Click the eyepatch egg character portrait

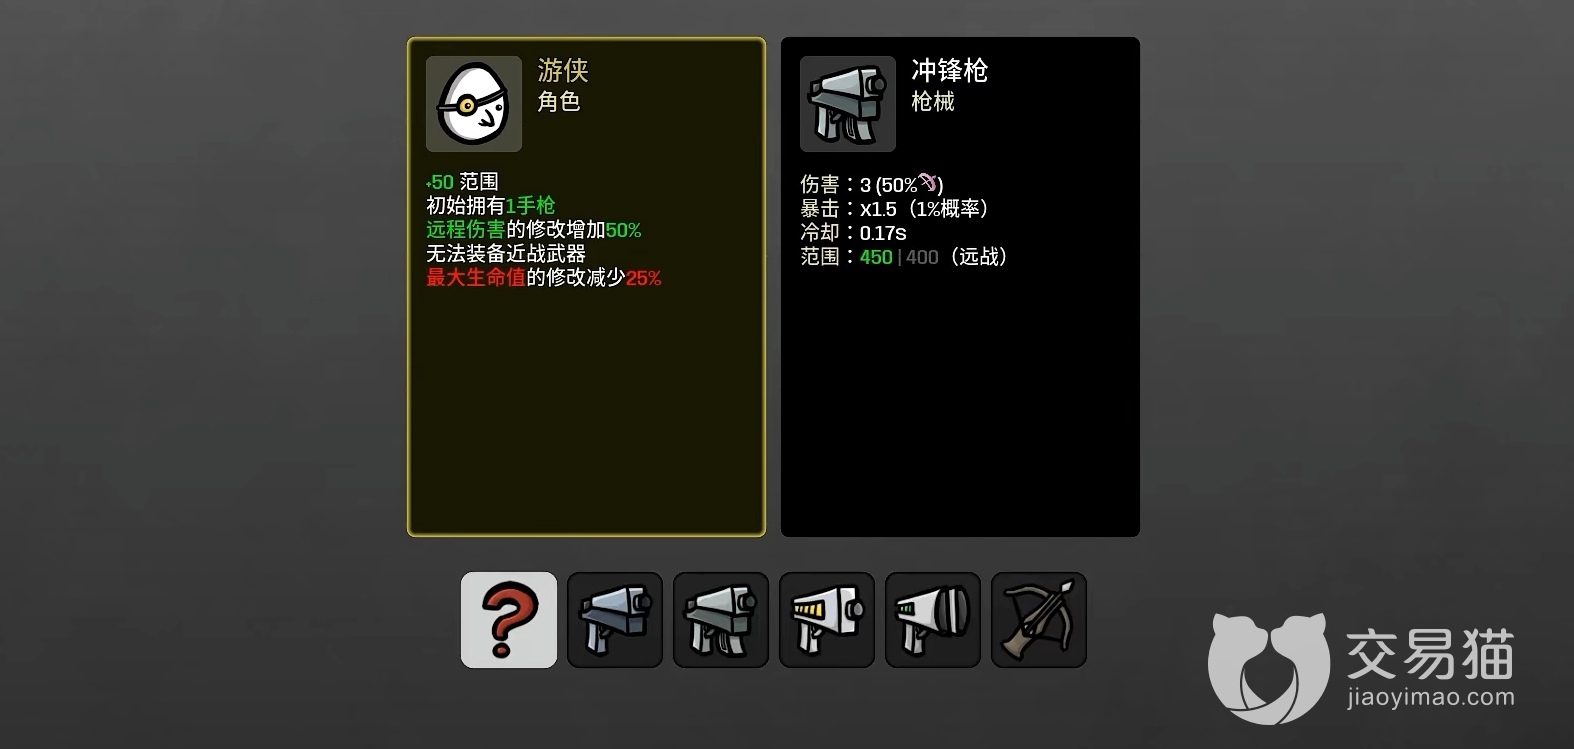coord(474,104)
